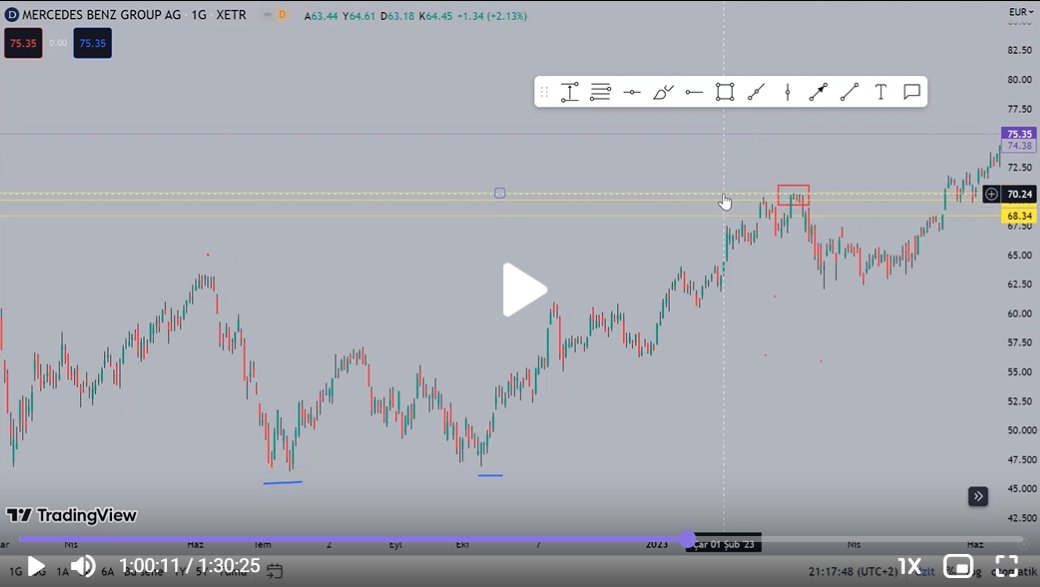Click the purple video progress handle
1040x587 pixels.
(x=688, y=539)
